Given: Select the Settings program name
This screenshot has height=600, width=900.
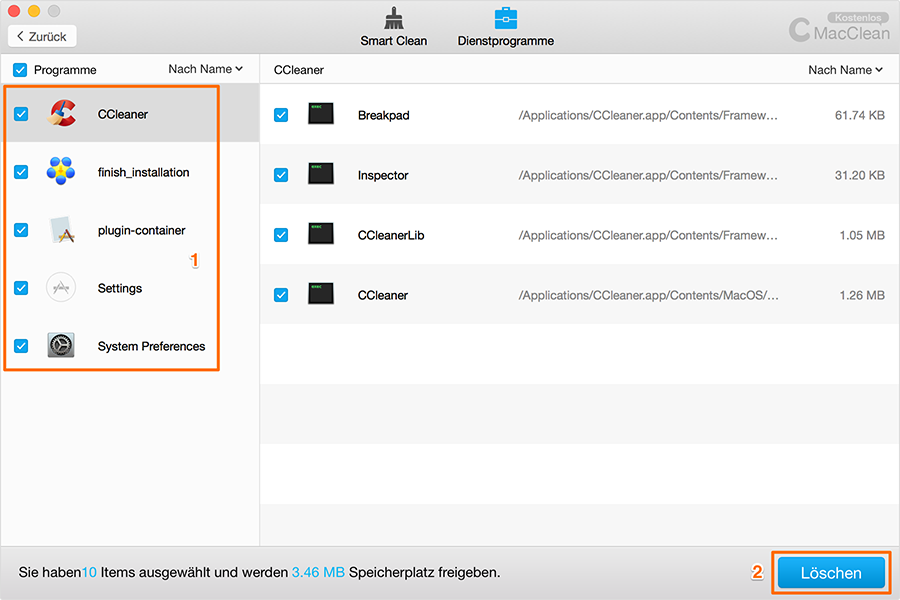Looking at the screenshot, I should pyautogui.click(x=120, y=288).
